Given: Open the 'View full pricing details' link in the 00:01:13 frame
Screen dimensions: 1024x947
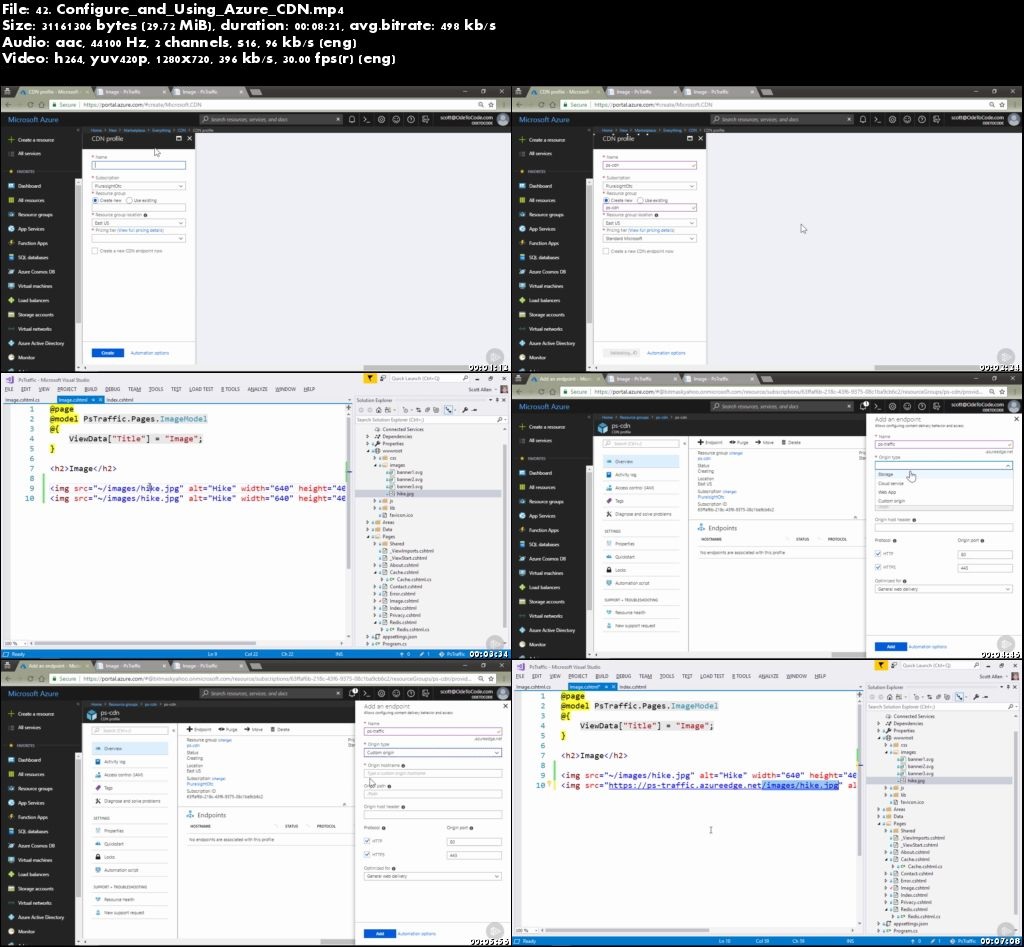Looking at the screenshot, I should coord(140,231).
